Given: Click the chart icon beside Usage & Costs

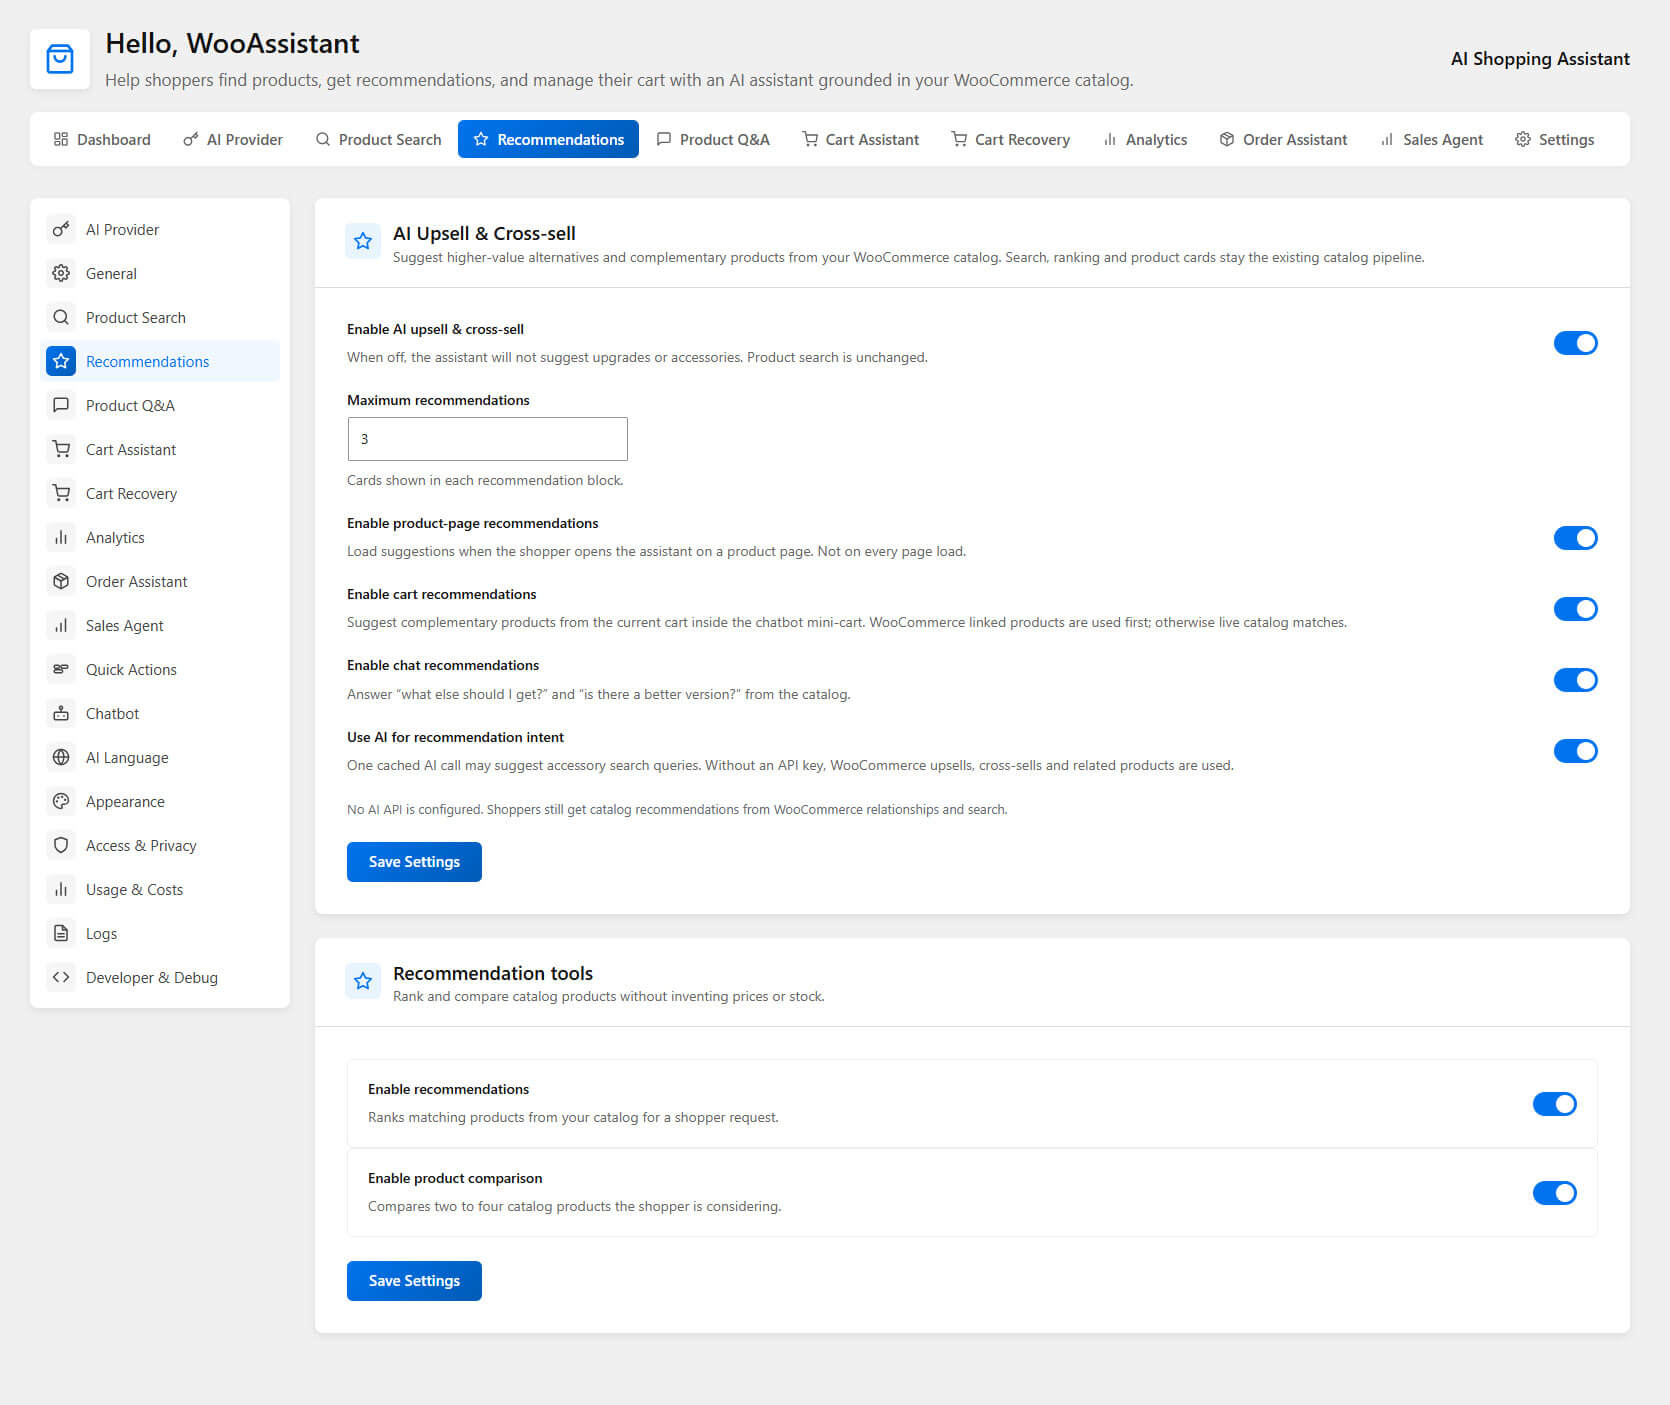Looking at the screenshot, I should 61,889.
